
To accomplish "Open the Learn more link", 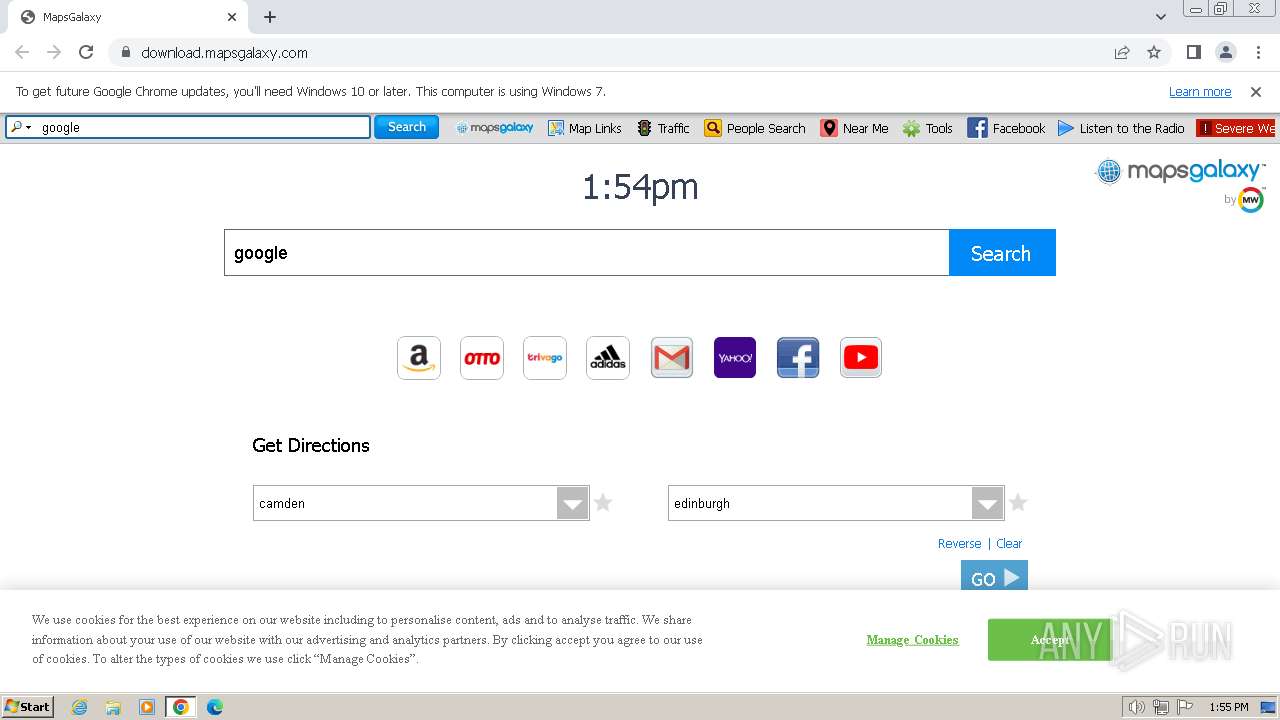I will click(1200, 92).
